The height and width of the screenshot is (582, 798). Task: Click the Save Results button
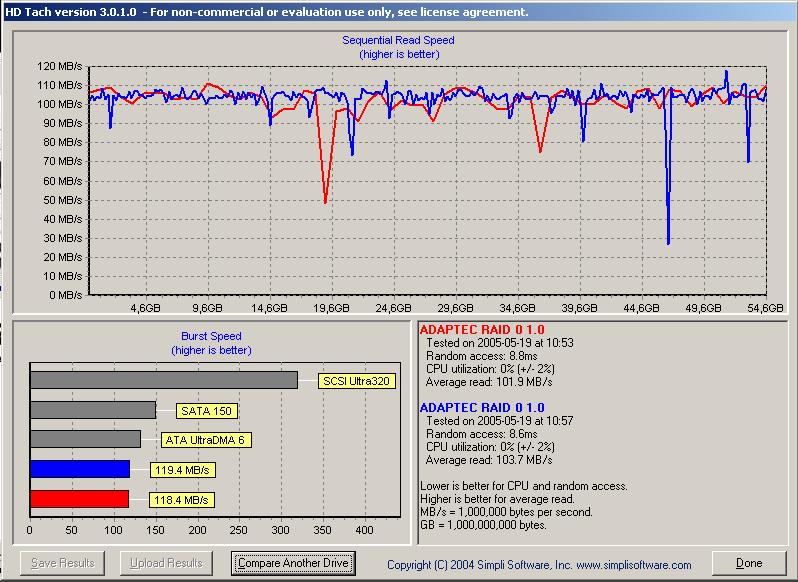63,563
